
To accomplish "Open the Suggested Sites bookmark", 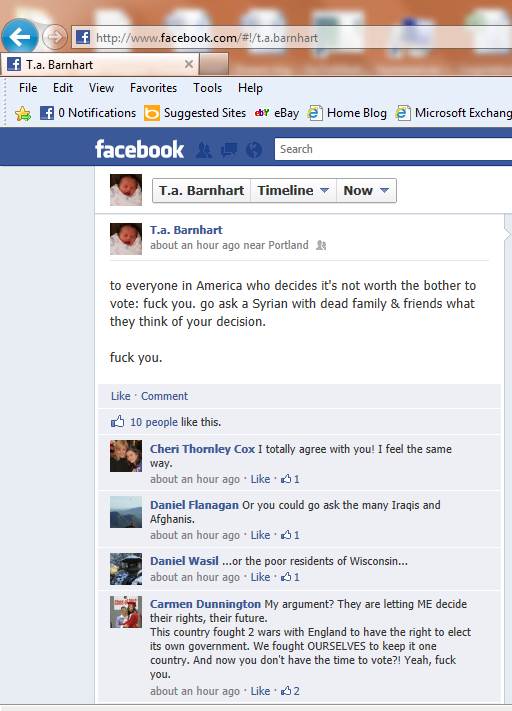I will pos(195,113).
